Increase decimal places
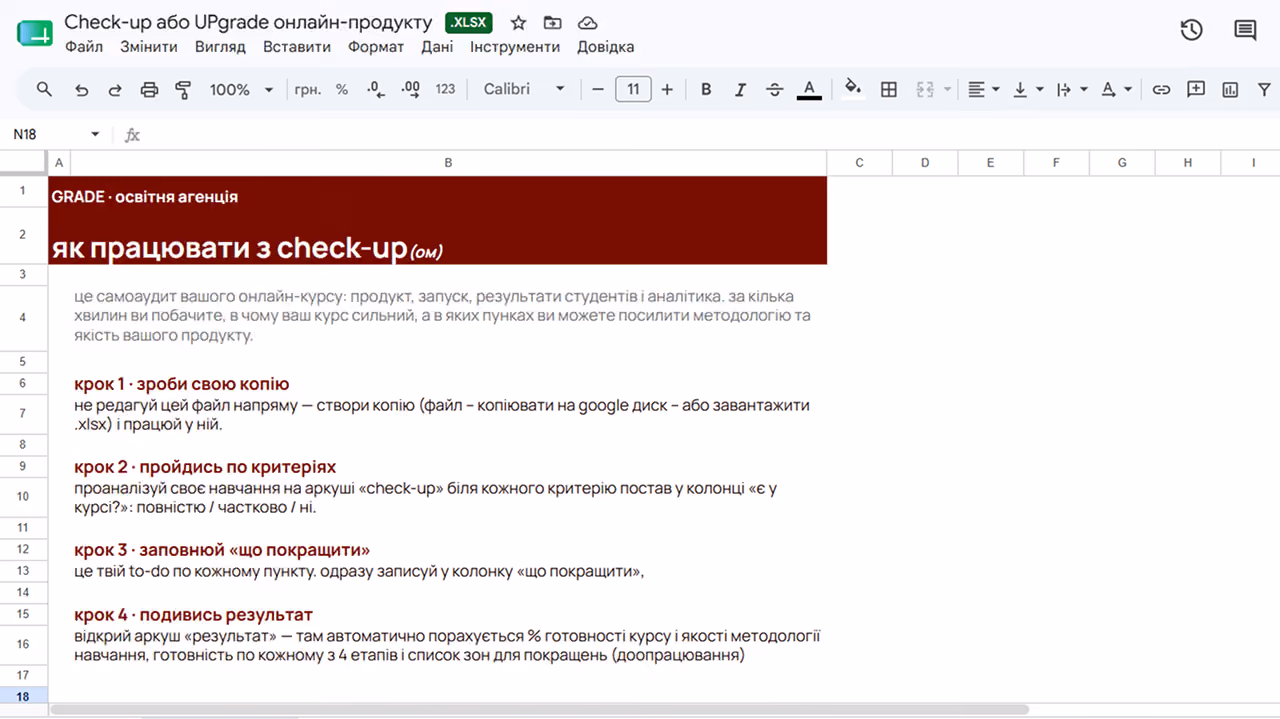Viewport: 1280px width, 719px height. click(x=410, y=89)
